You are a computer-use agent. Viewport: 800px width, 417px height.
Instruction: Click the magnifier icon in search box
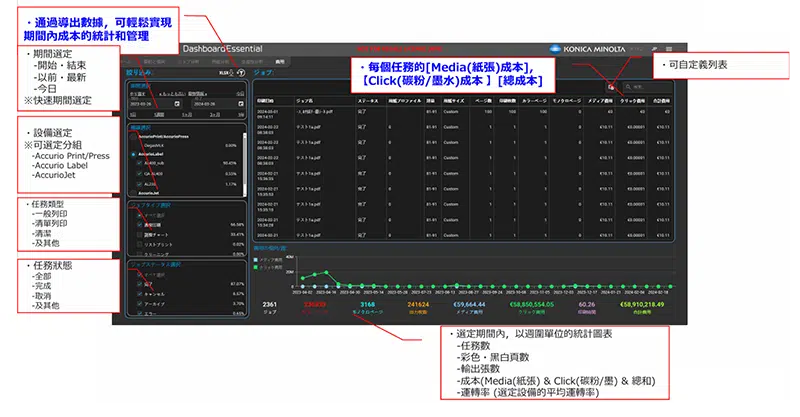tap(628, 87)
